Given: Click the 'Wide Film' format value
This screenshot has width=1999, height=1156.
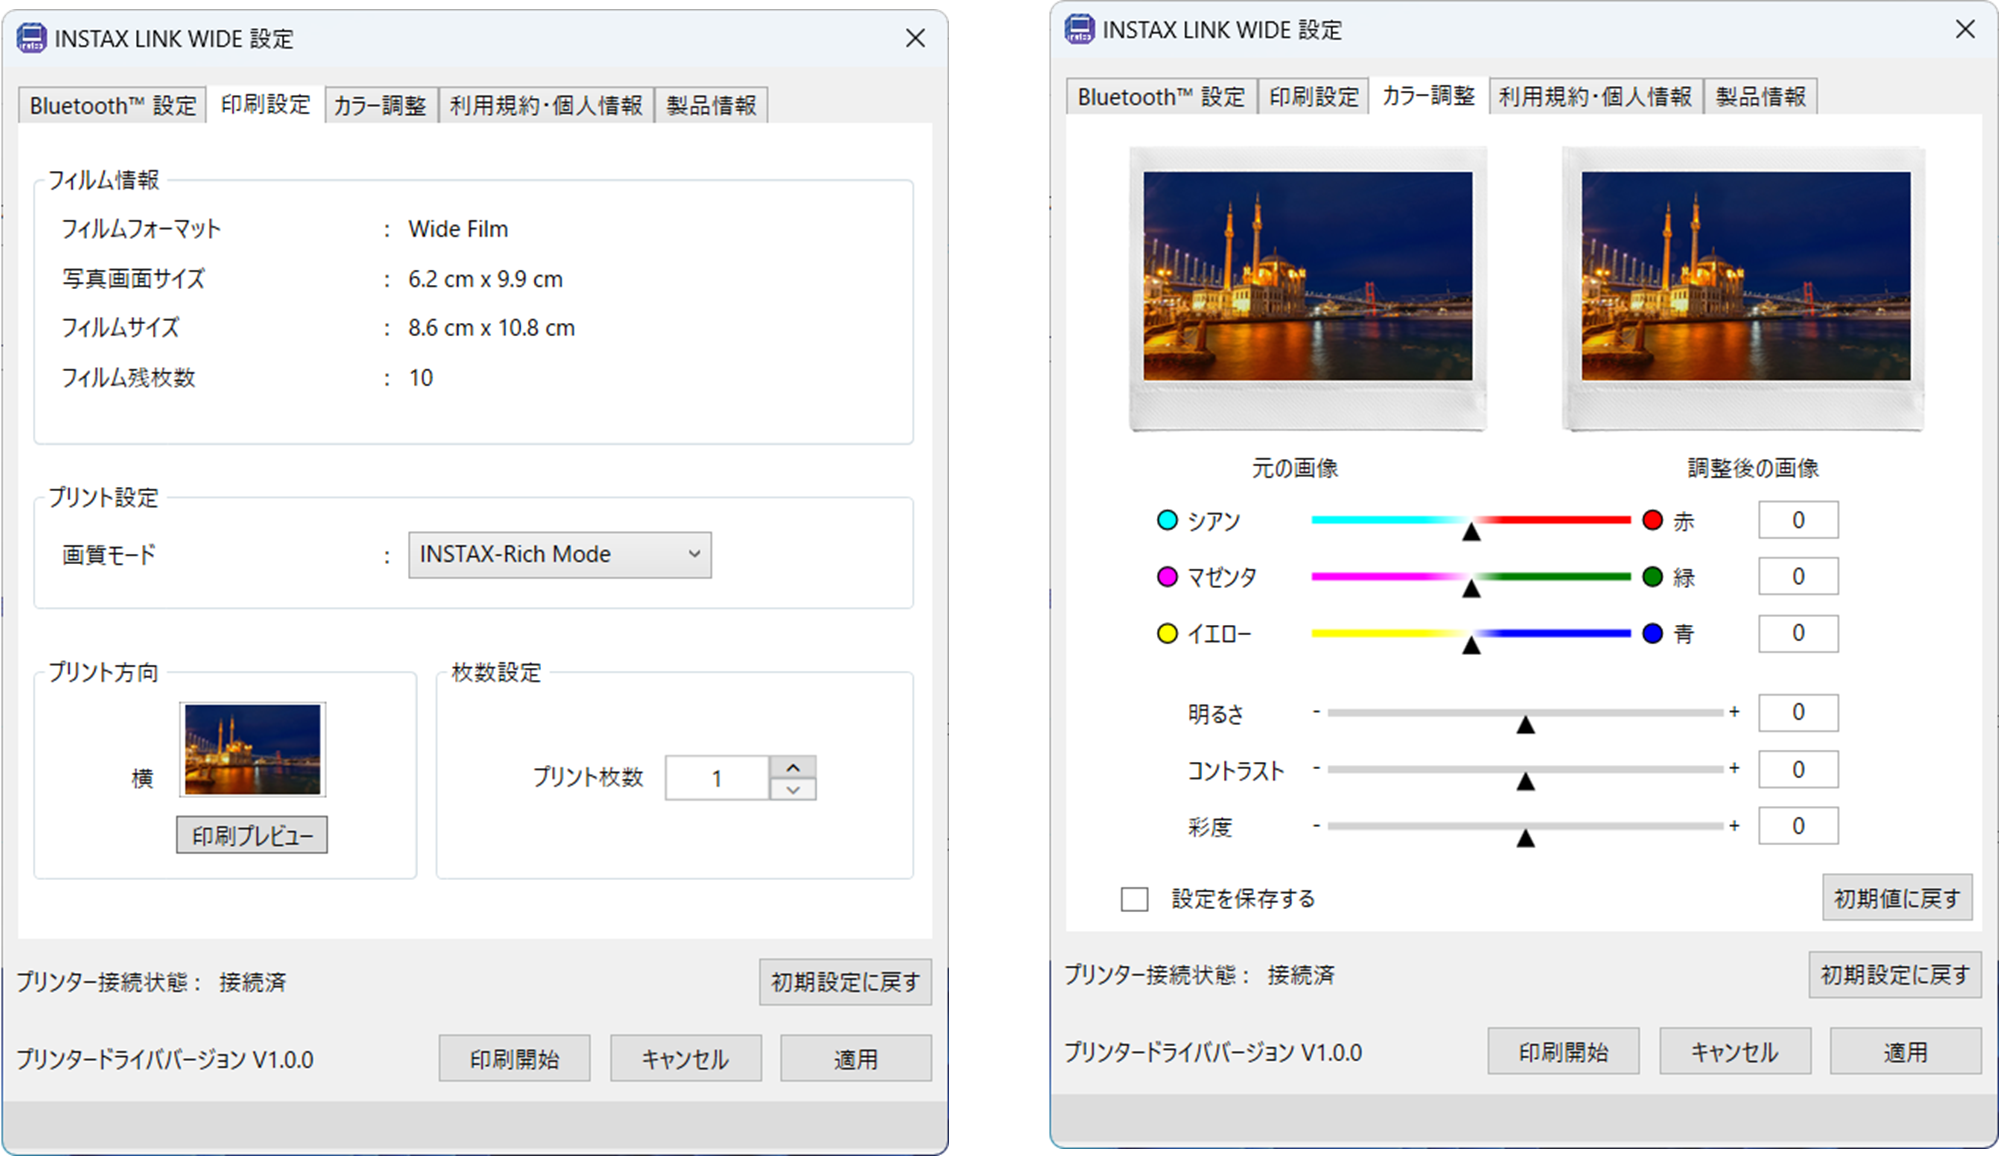Looking at the screenshot, I should (x=458, y=229).
